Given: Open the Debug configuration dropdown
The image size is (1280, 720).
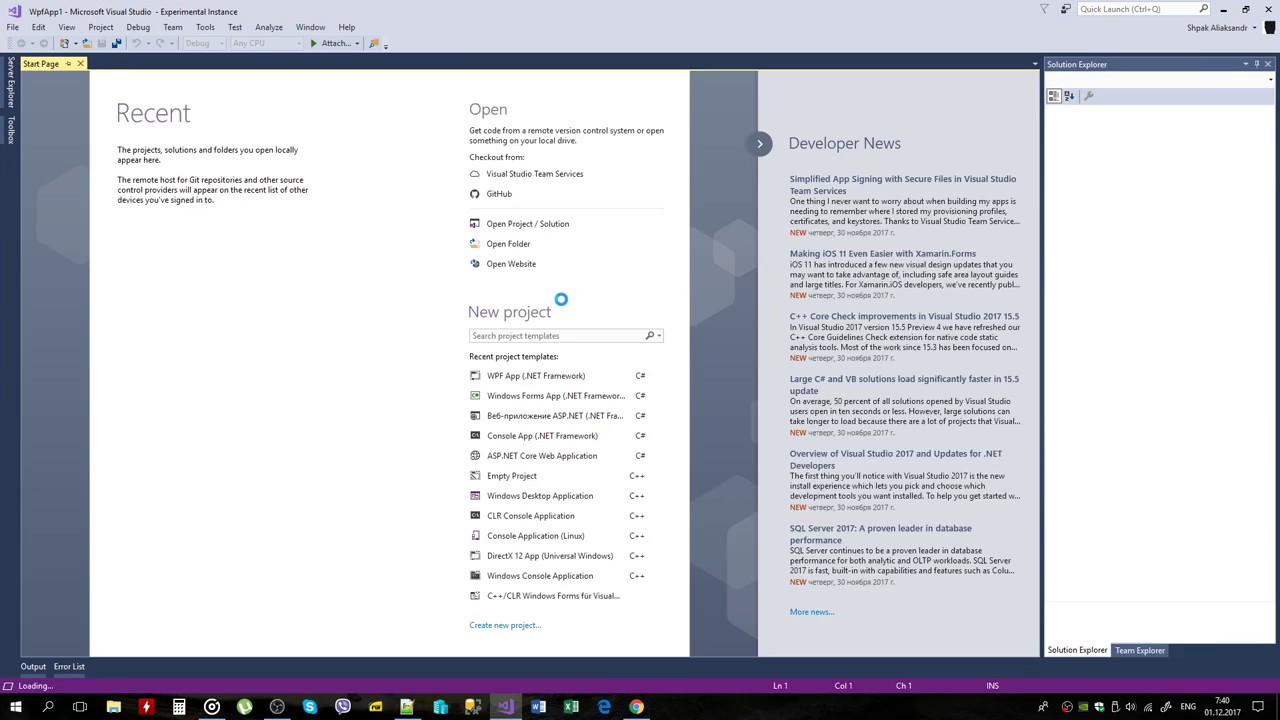Looking at the screenshot, I should click(x=203, y=43).
